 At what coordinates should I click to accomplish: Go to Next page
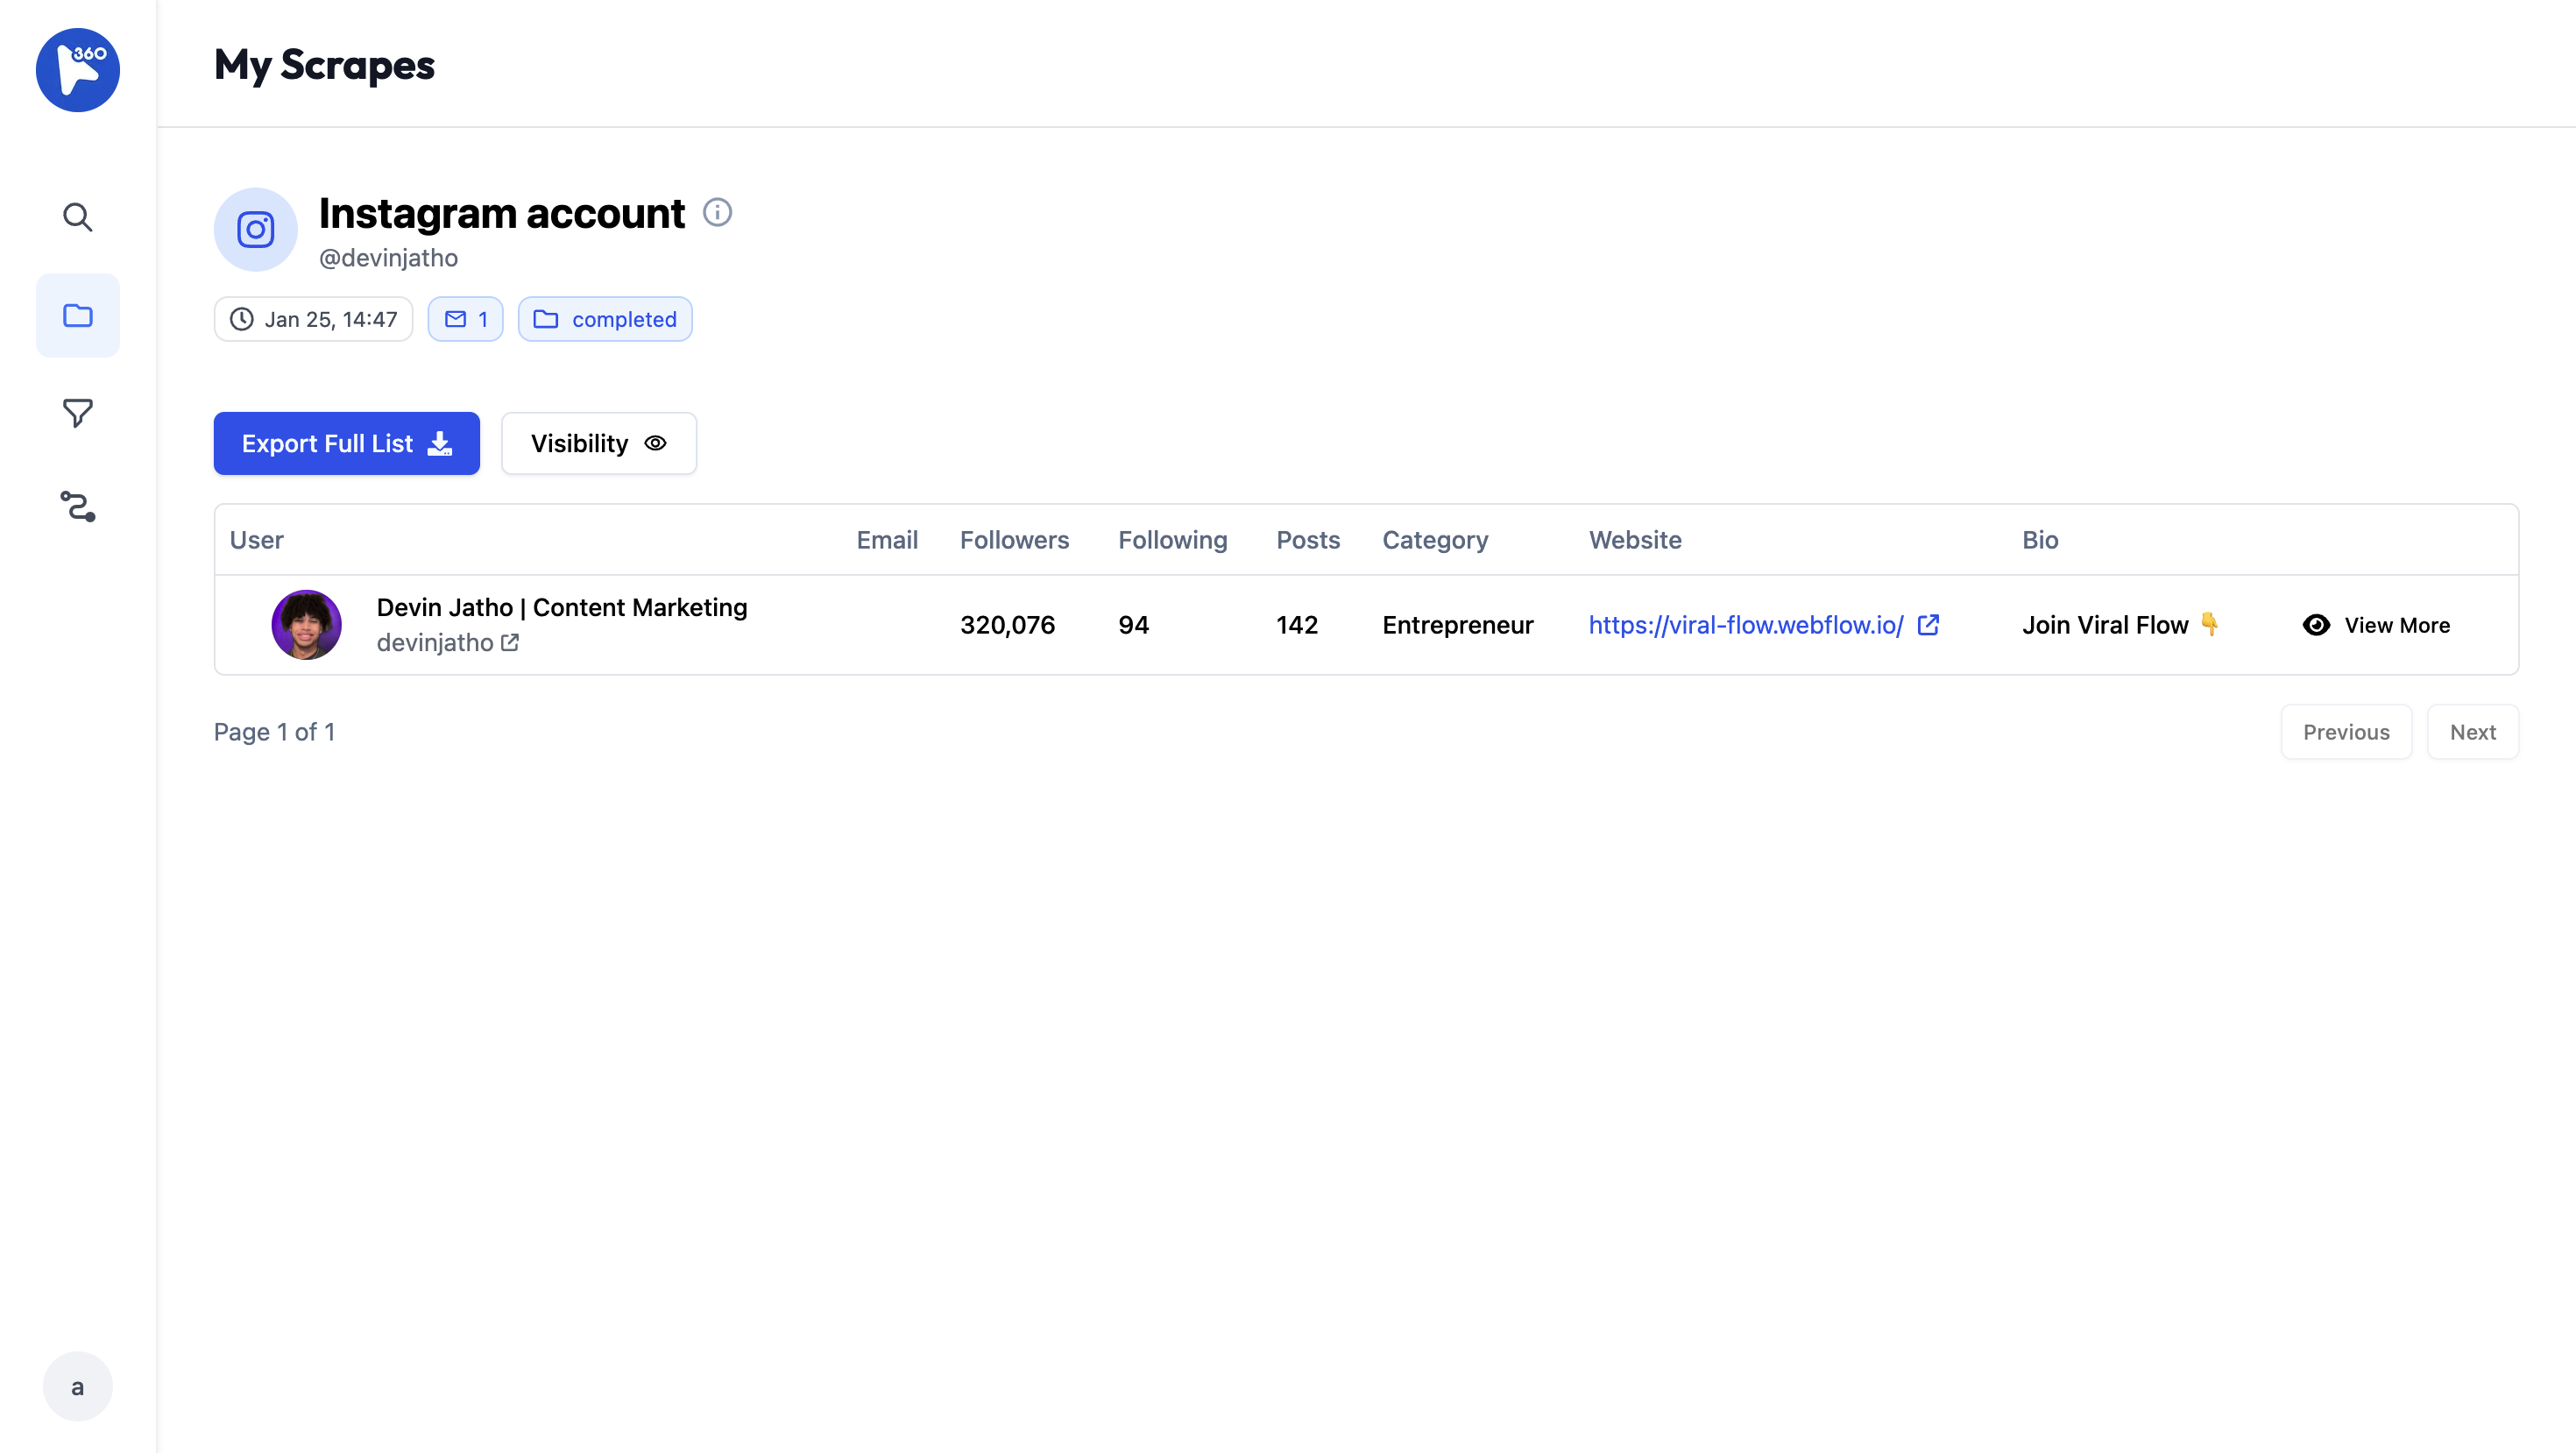(x=2472, y=732)
